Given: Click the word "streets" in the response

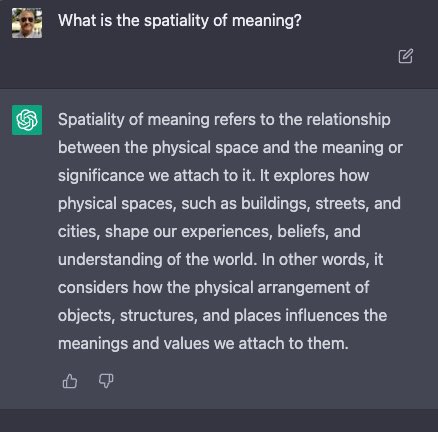Looking at the screenshot, I should 342,204.
